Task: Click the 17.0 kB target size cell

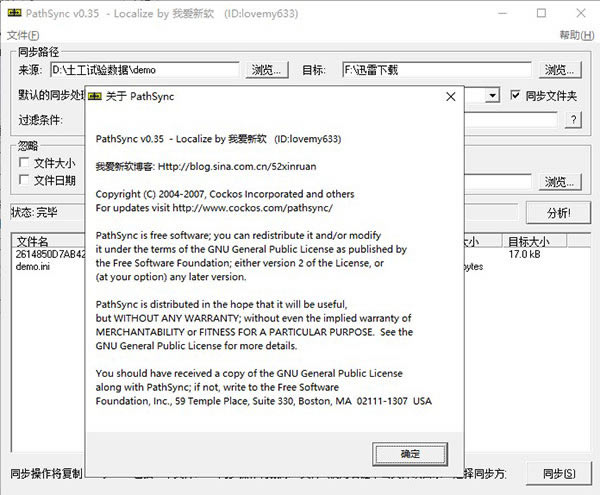Action: coord(525,254)
